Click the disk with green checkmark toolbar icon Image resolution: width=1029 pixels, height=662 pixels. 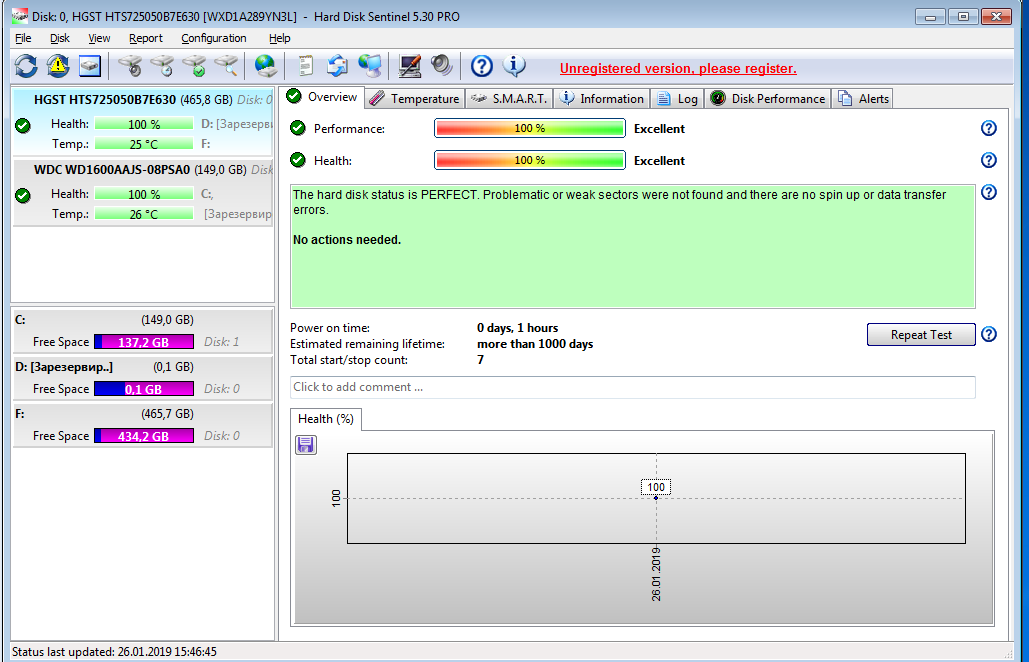(194, 66)
